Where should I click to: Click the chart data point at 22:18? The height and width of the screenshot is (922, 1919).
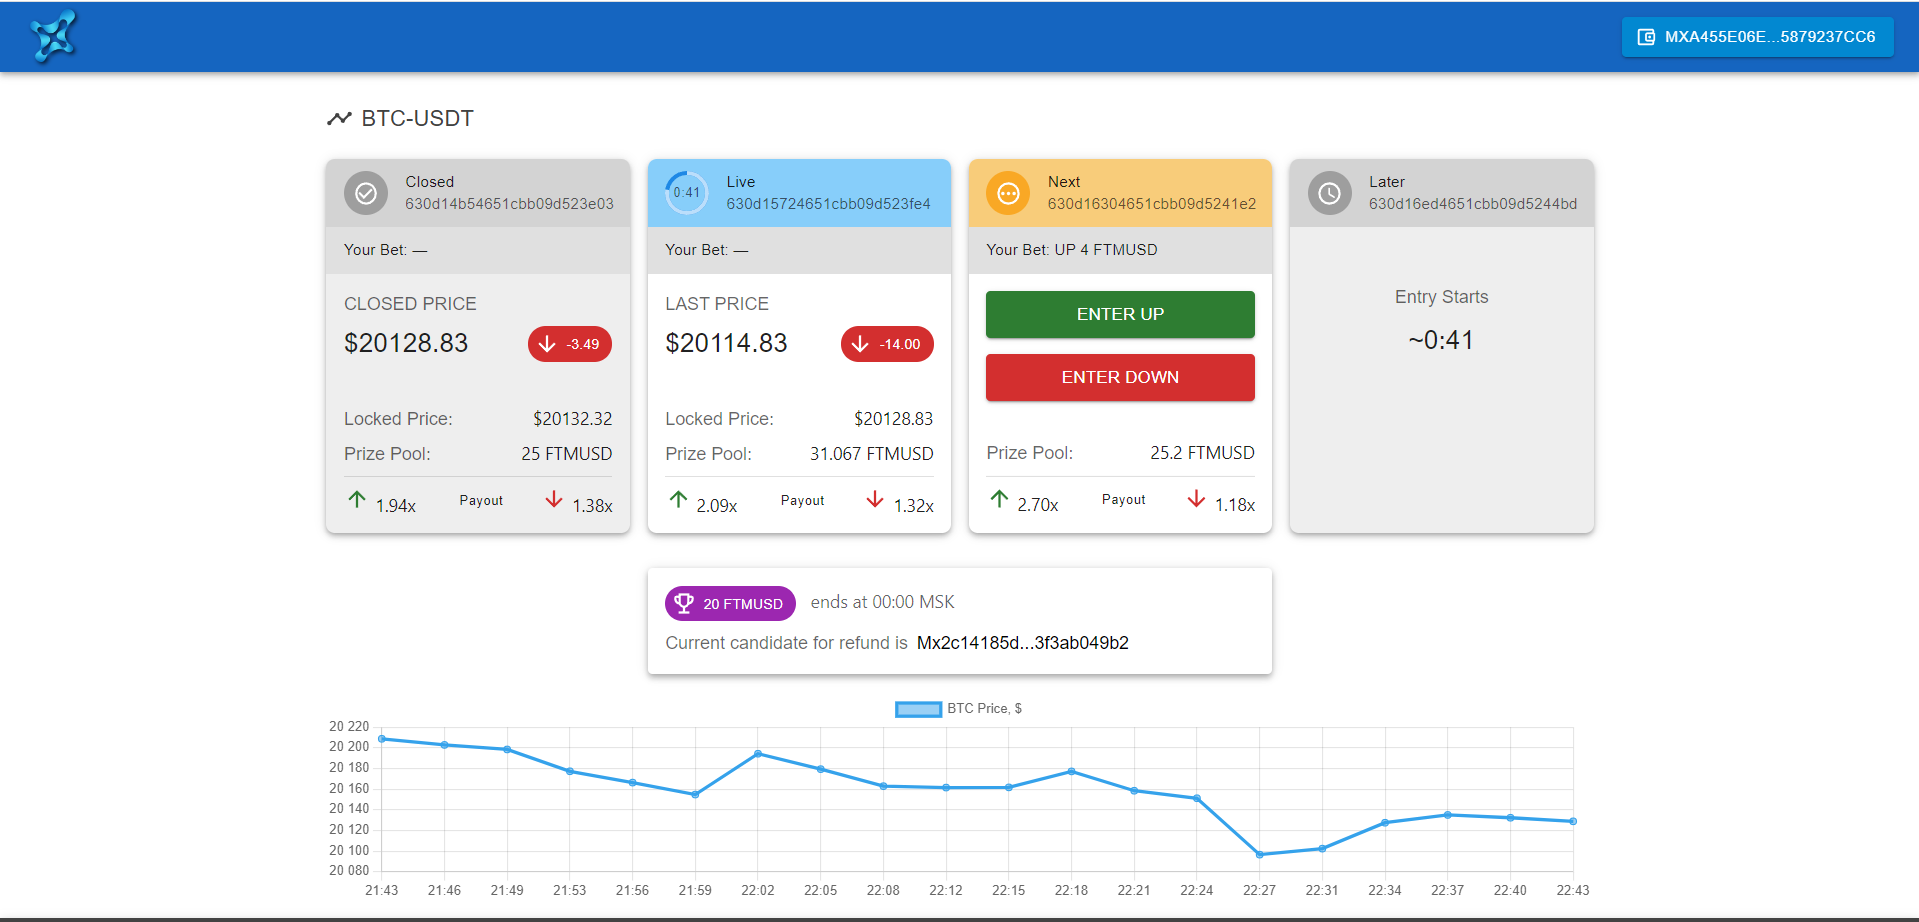click(1071, 771)
